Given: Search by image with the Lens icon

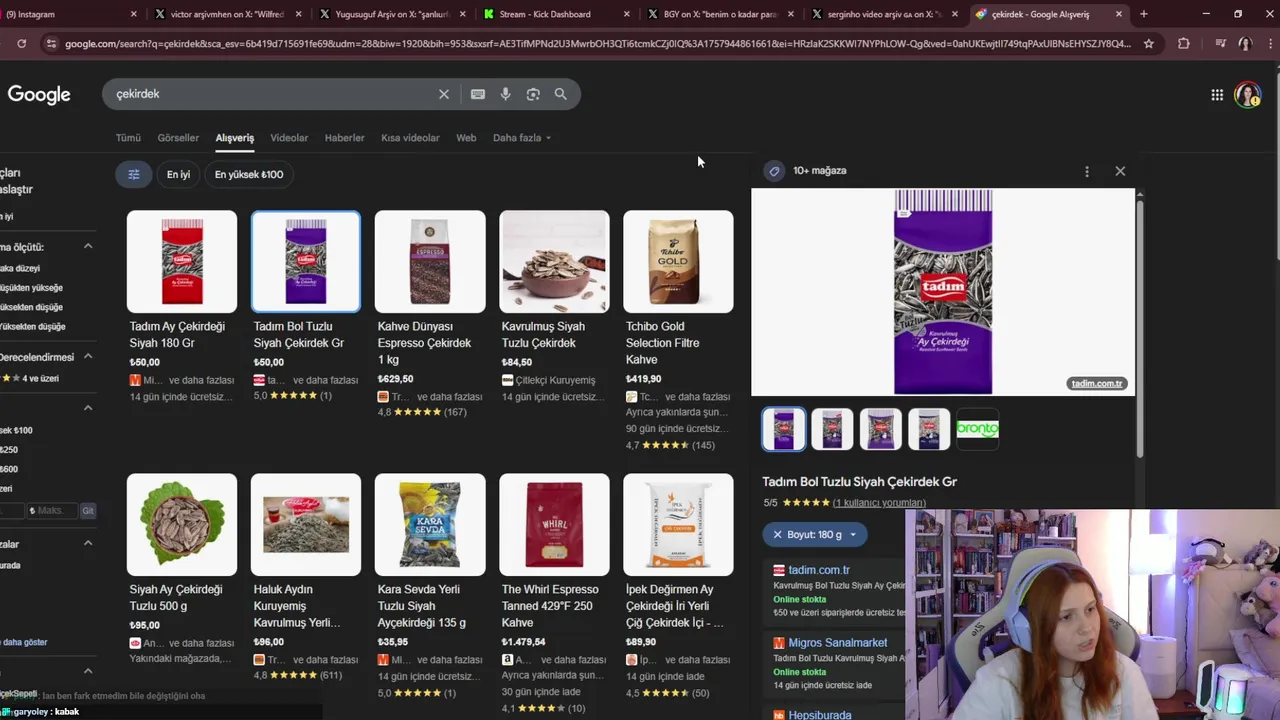Looking at the screenshot, I should pyautogui.click(x=533, y=94).
